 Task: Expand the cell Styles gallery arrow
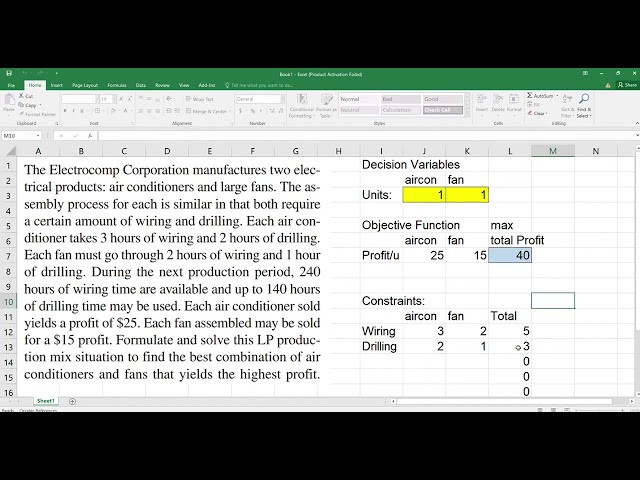click(467, 113)
